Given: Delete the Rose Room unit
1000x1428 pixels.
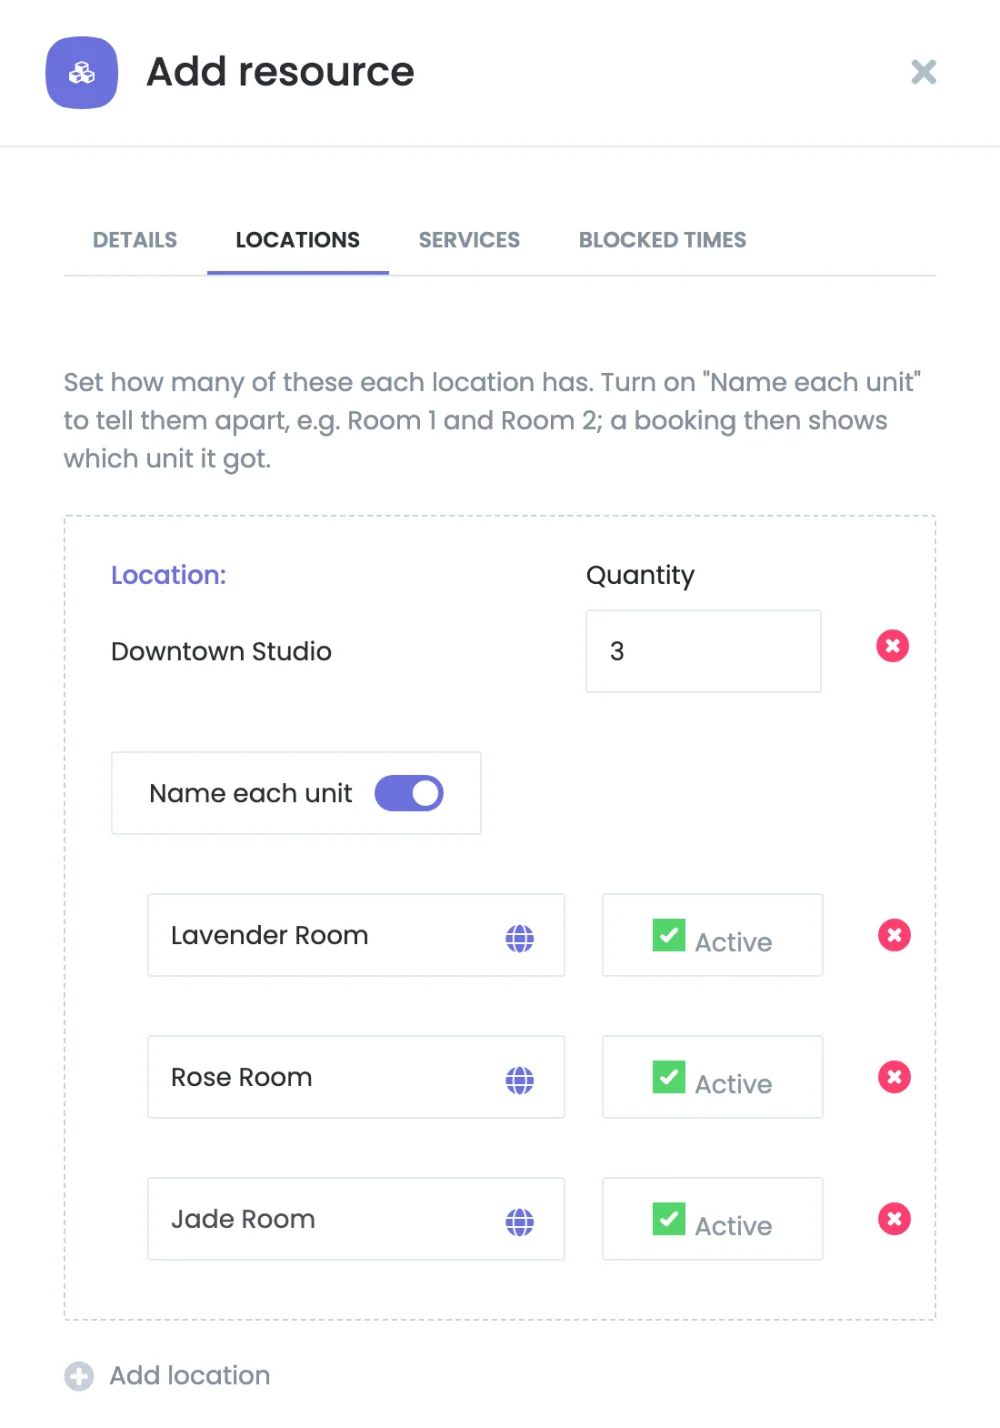Looking at the screenshot, I should pos(894,1077).
